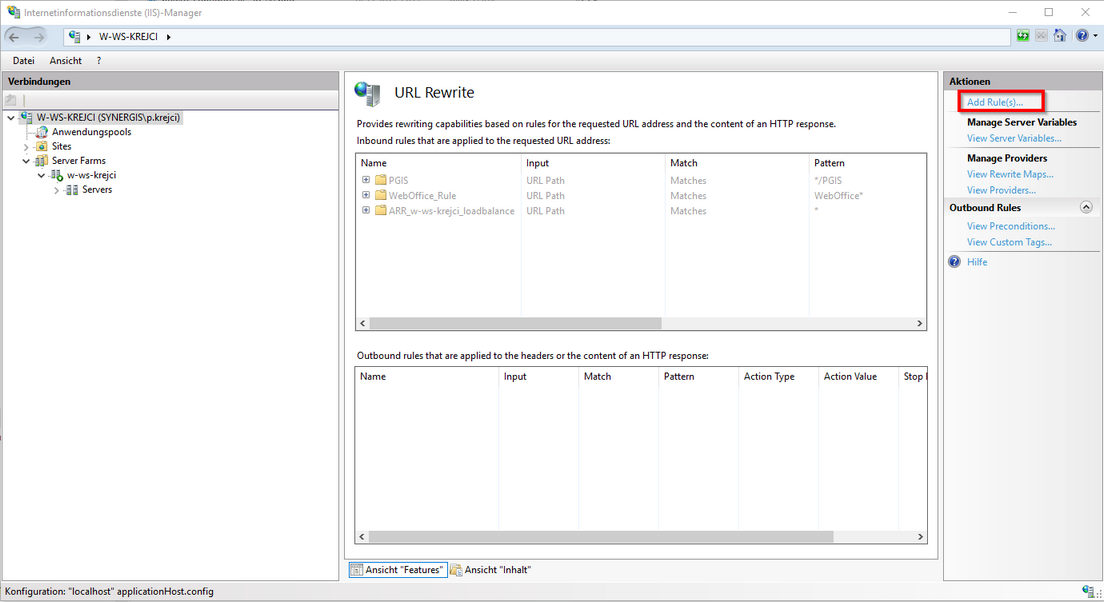Viewport: 1104px width, 602px height.
Task: Expand the PGIS rule entry
Action: pos(366,180)
